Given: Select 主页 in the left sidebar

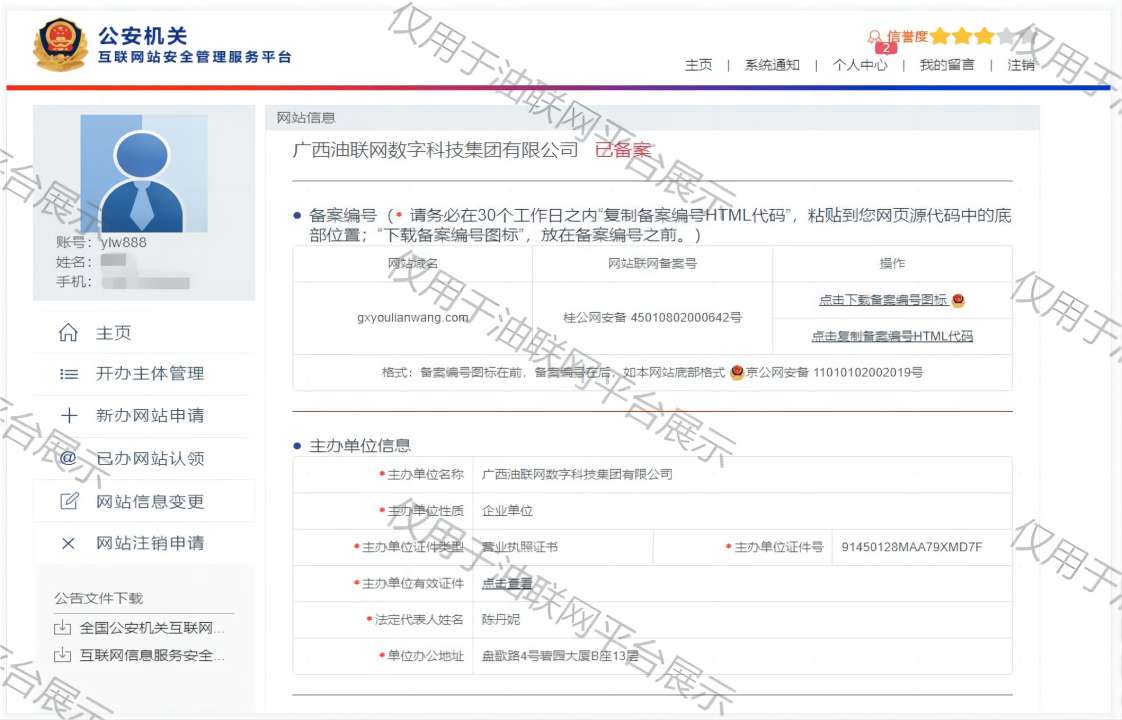Looking at the screenshot, I should tap(114, 333).
